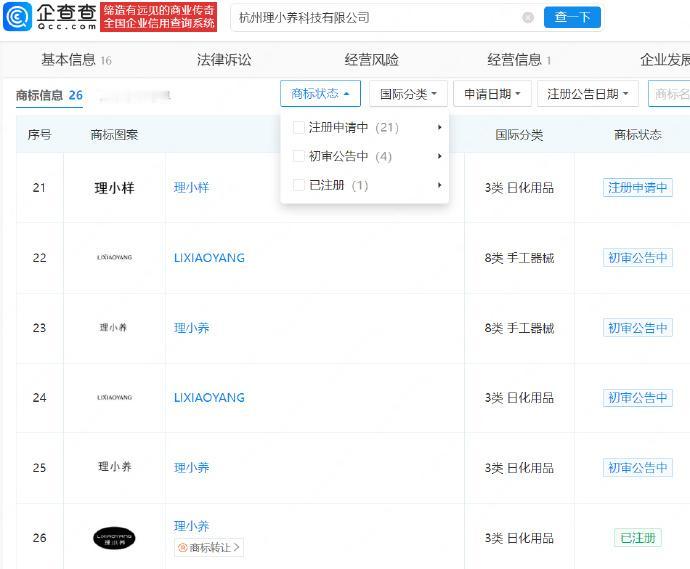Image resolution: width=690 pixels, height=569 pixels.
Task: Open LIXIAOYANG link in row 24
Action: pos(209,398)
